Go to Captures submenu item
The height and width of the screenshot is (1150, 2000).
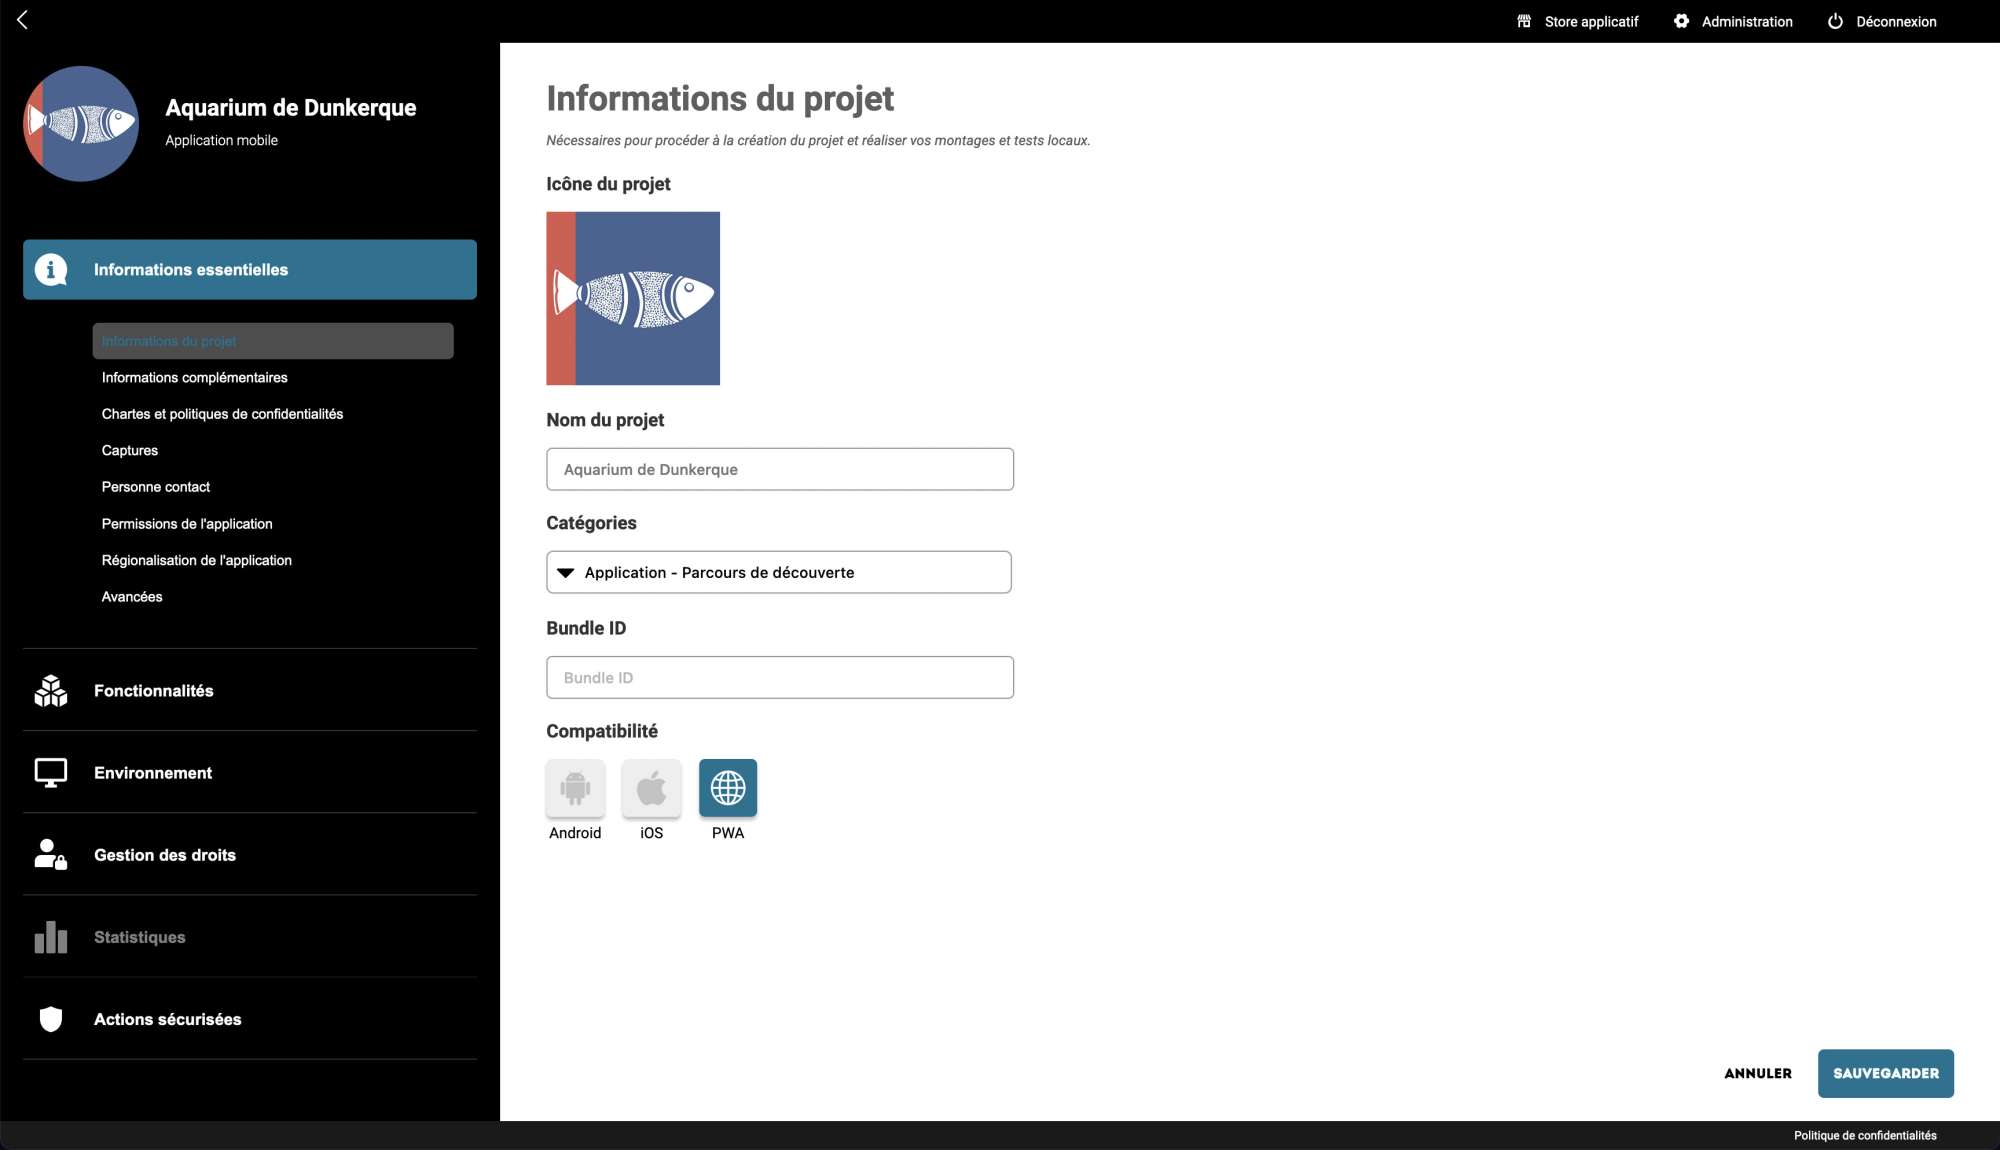coord(130,451)
